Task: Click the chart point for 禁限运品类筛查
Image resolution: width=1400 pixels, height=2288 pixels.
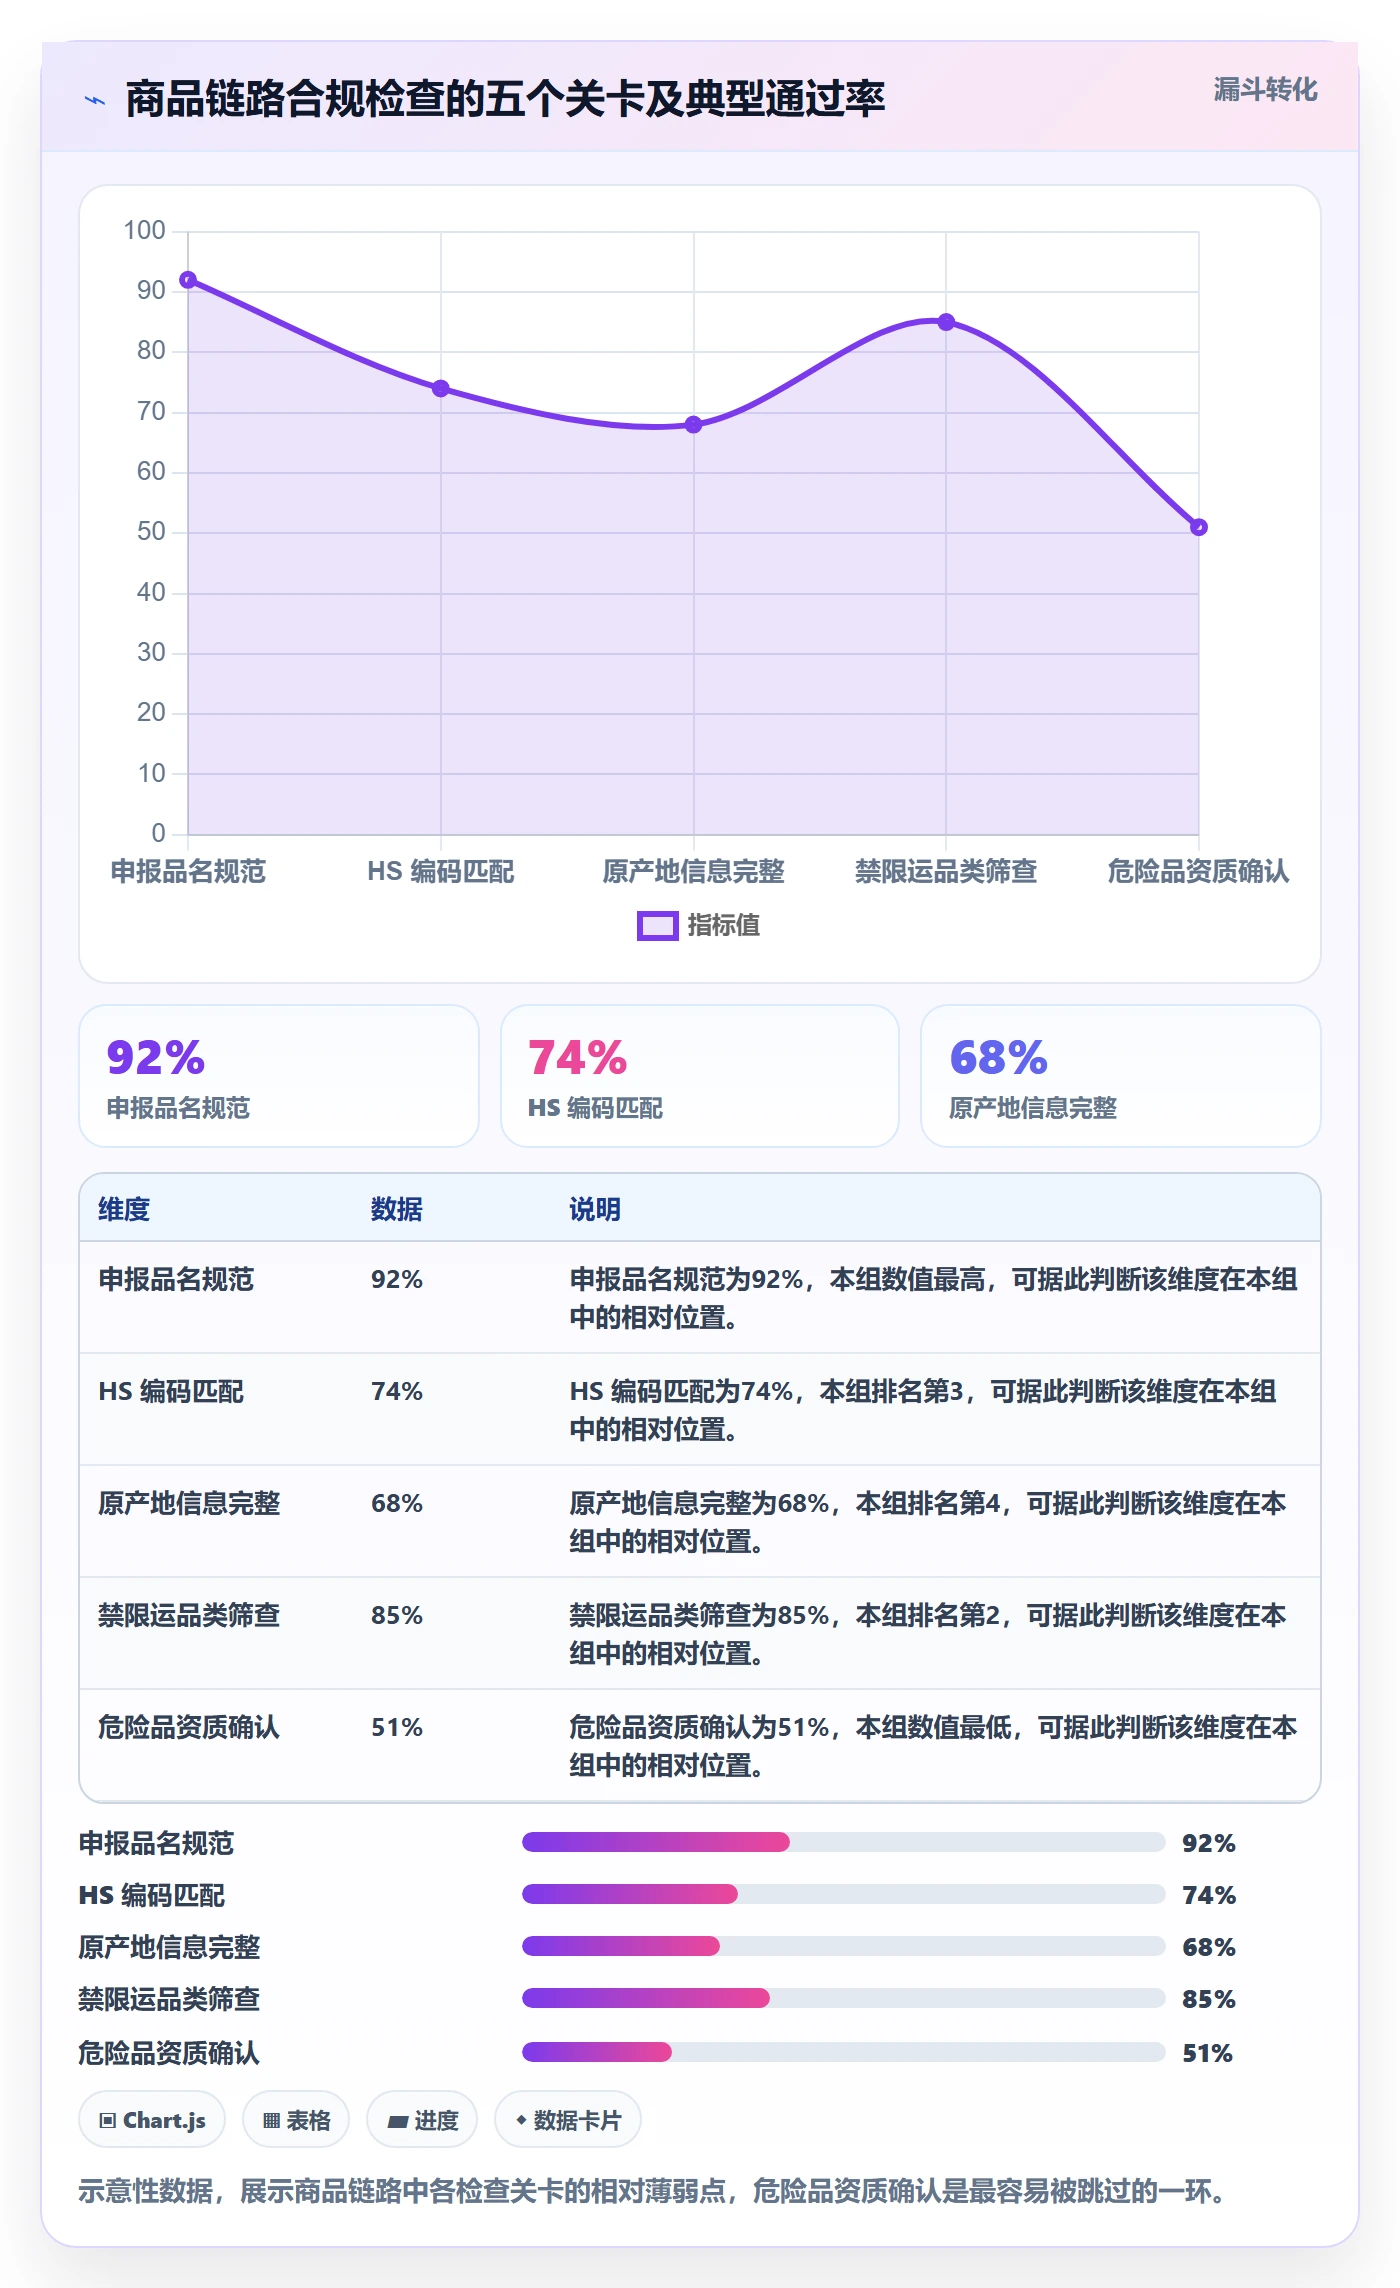Action: tap(946, 322)
